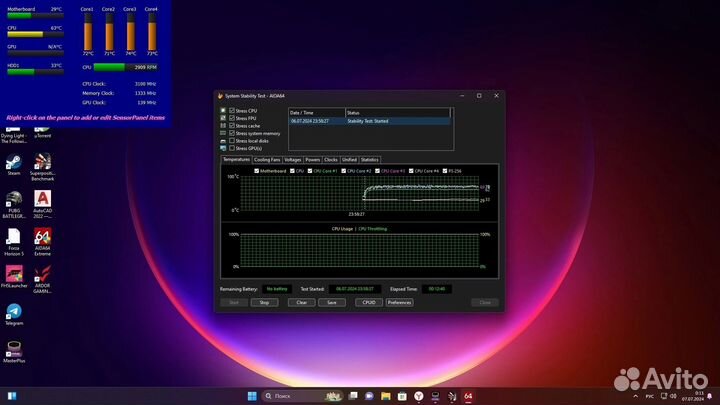Select the Stability Test Started log row
Screen dimensions: 720x405
click(370, 121)
